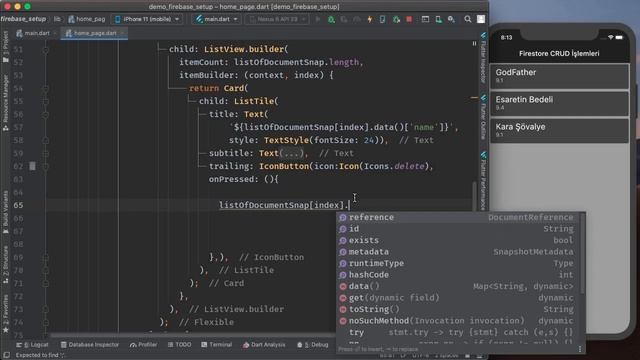Click the attach debugger to process icon
Viewport: 640px width, 360px height.
point(396,19)
